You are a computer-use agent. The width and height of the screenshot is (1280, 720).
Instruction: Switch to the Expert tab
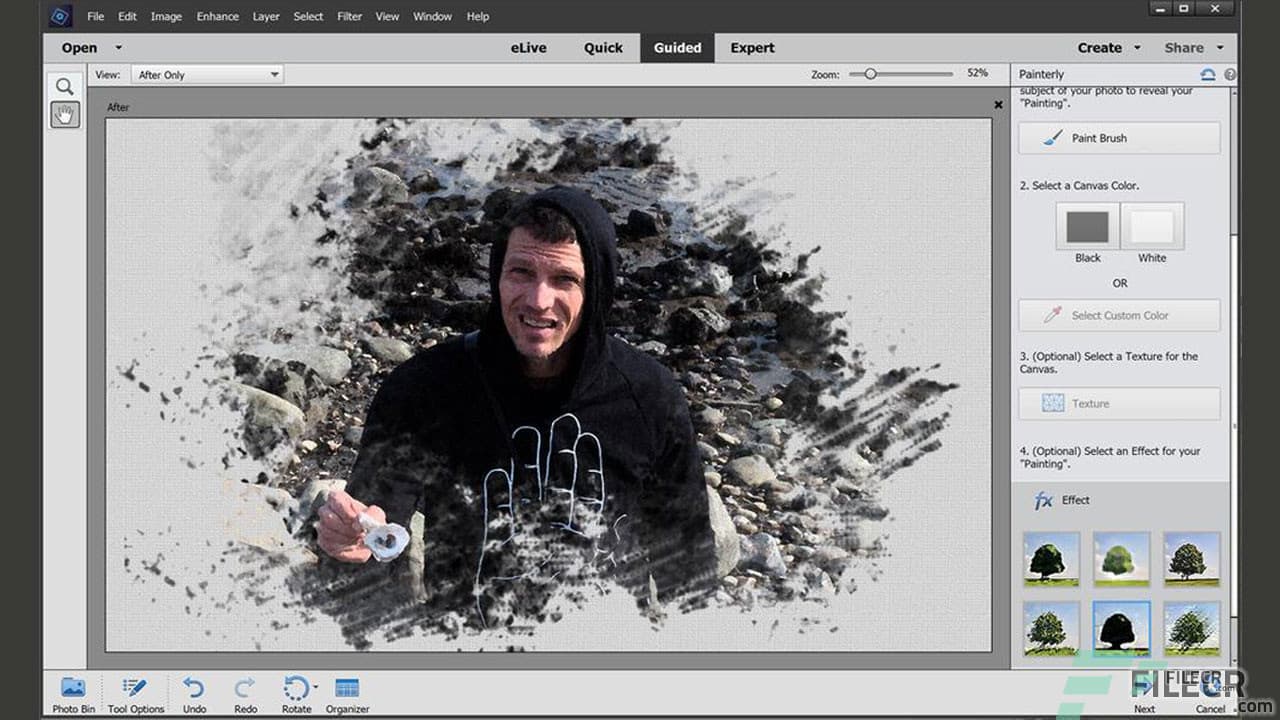(751, 47)
